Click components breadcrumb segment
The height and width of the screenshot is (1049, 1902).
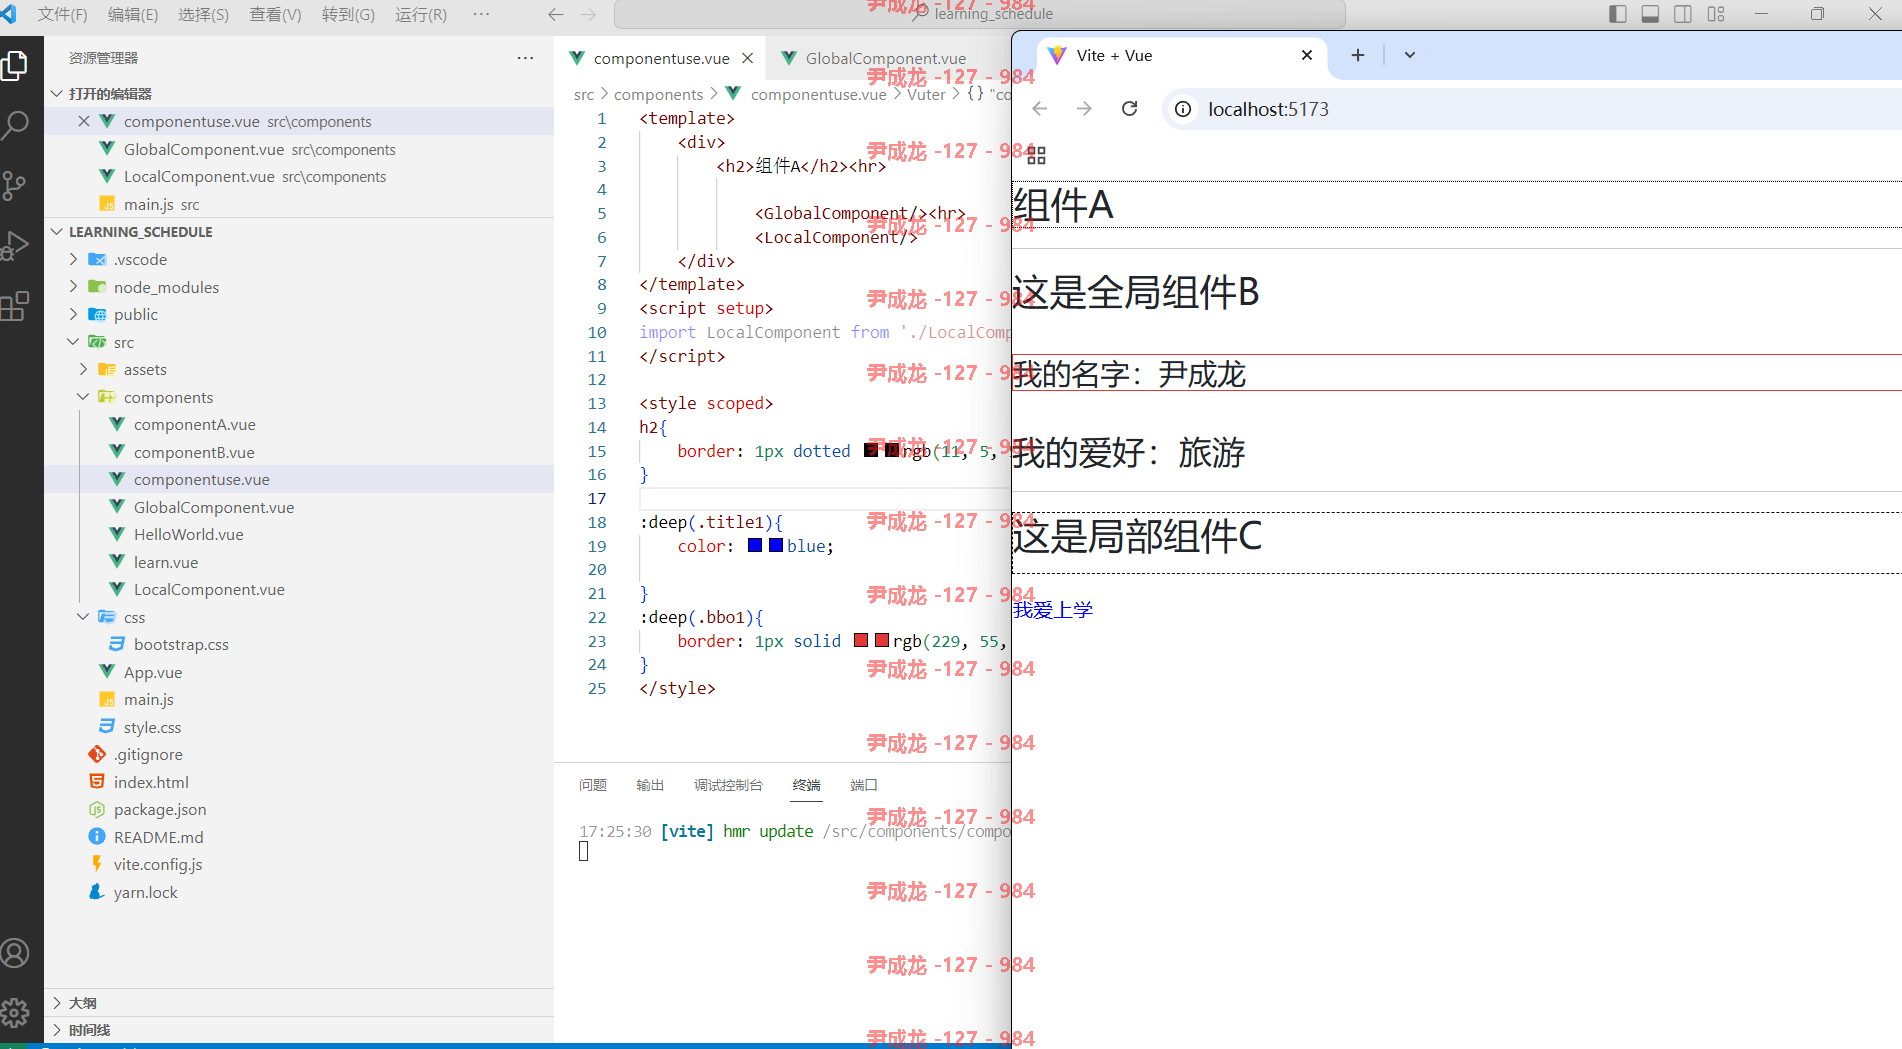coord(659,94)
